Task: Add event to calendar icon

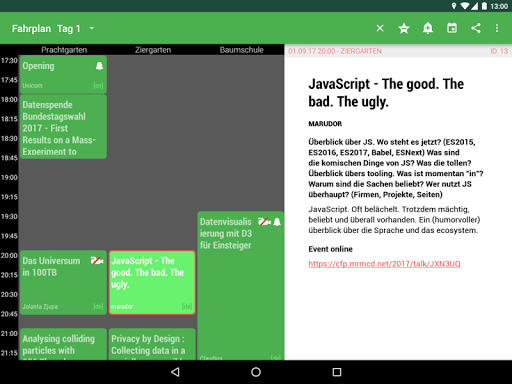Action: [452, 28]
